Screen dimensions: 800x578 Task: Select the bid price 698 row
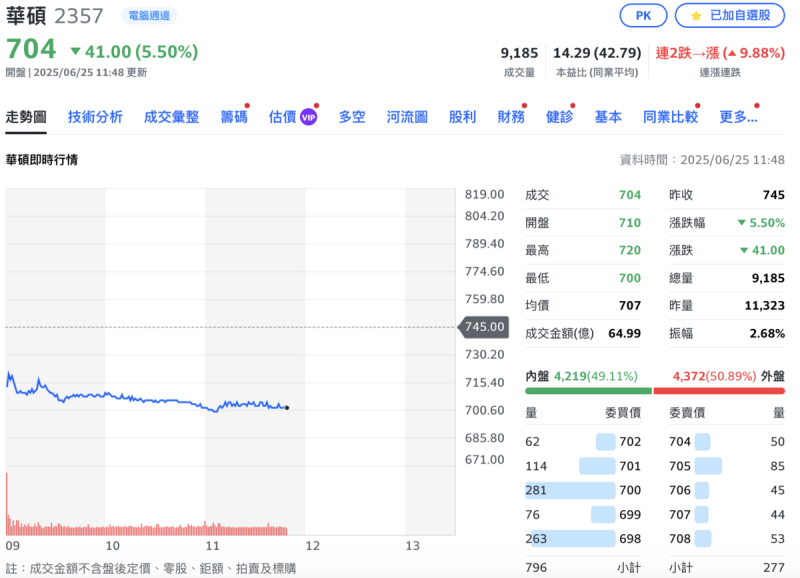(583, 539)
